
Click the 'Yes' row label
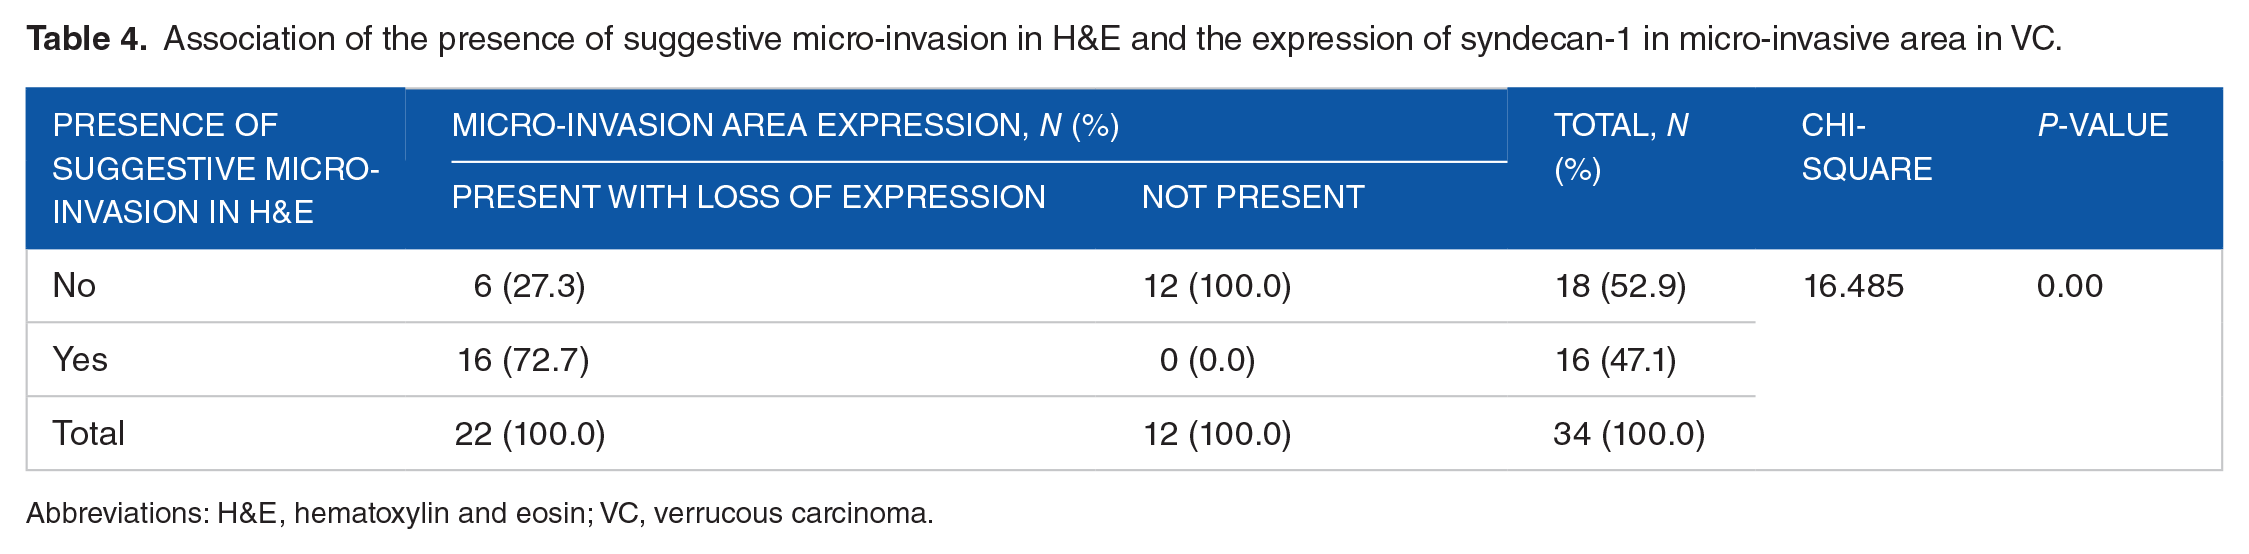click(80, 360)
